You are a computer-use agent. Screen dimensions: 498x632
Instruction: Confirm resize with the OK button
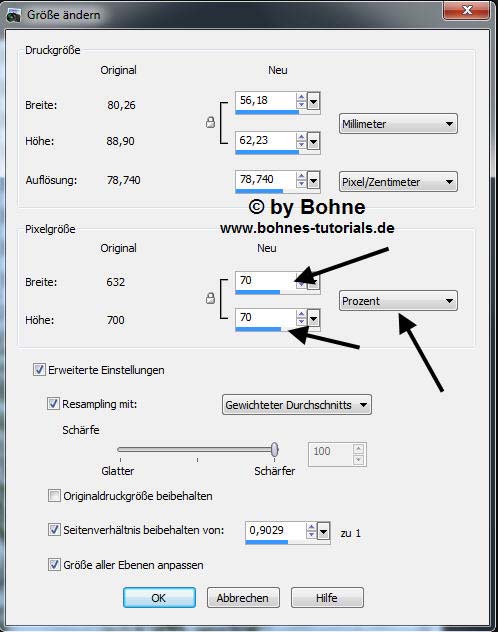159,597
